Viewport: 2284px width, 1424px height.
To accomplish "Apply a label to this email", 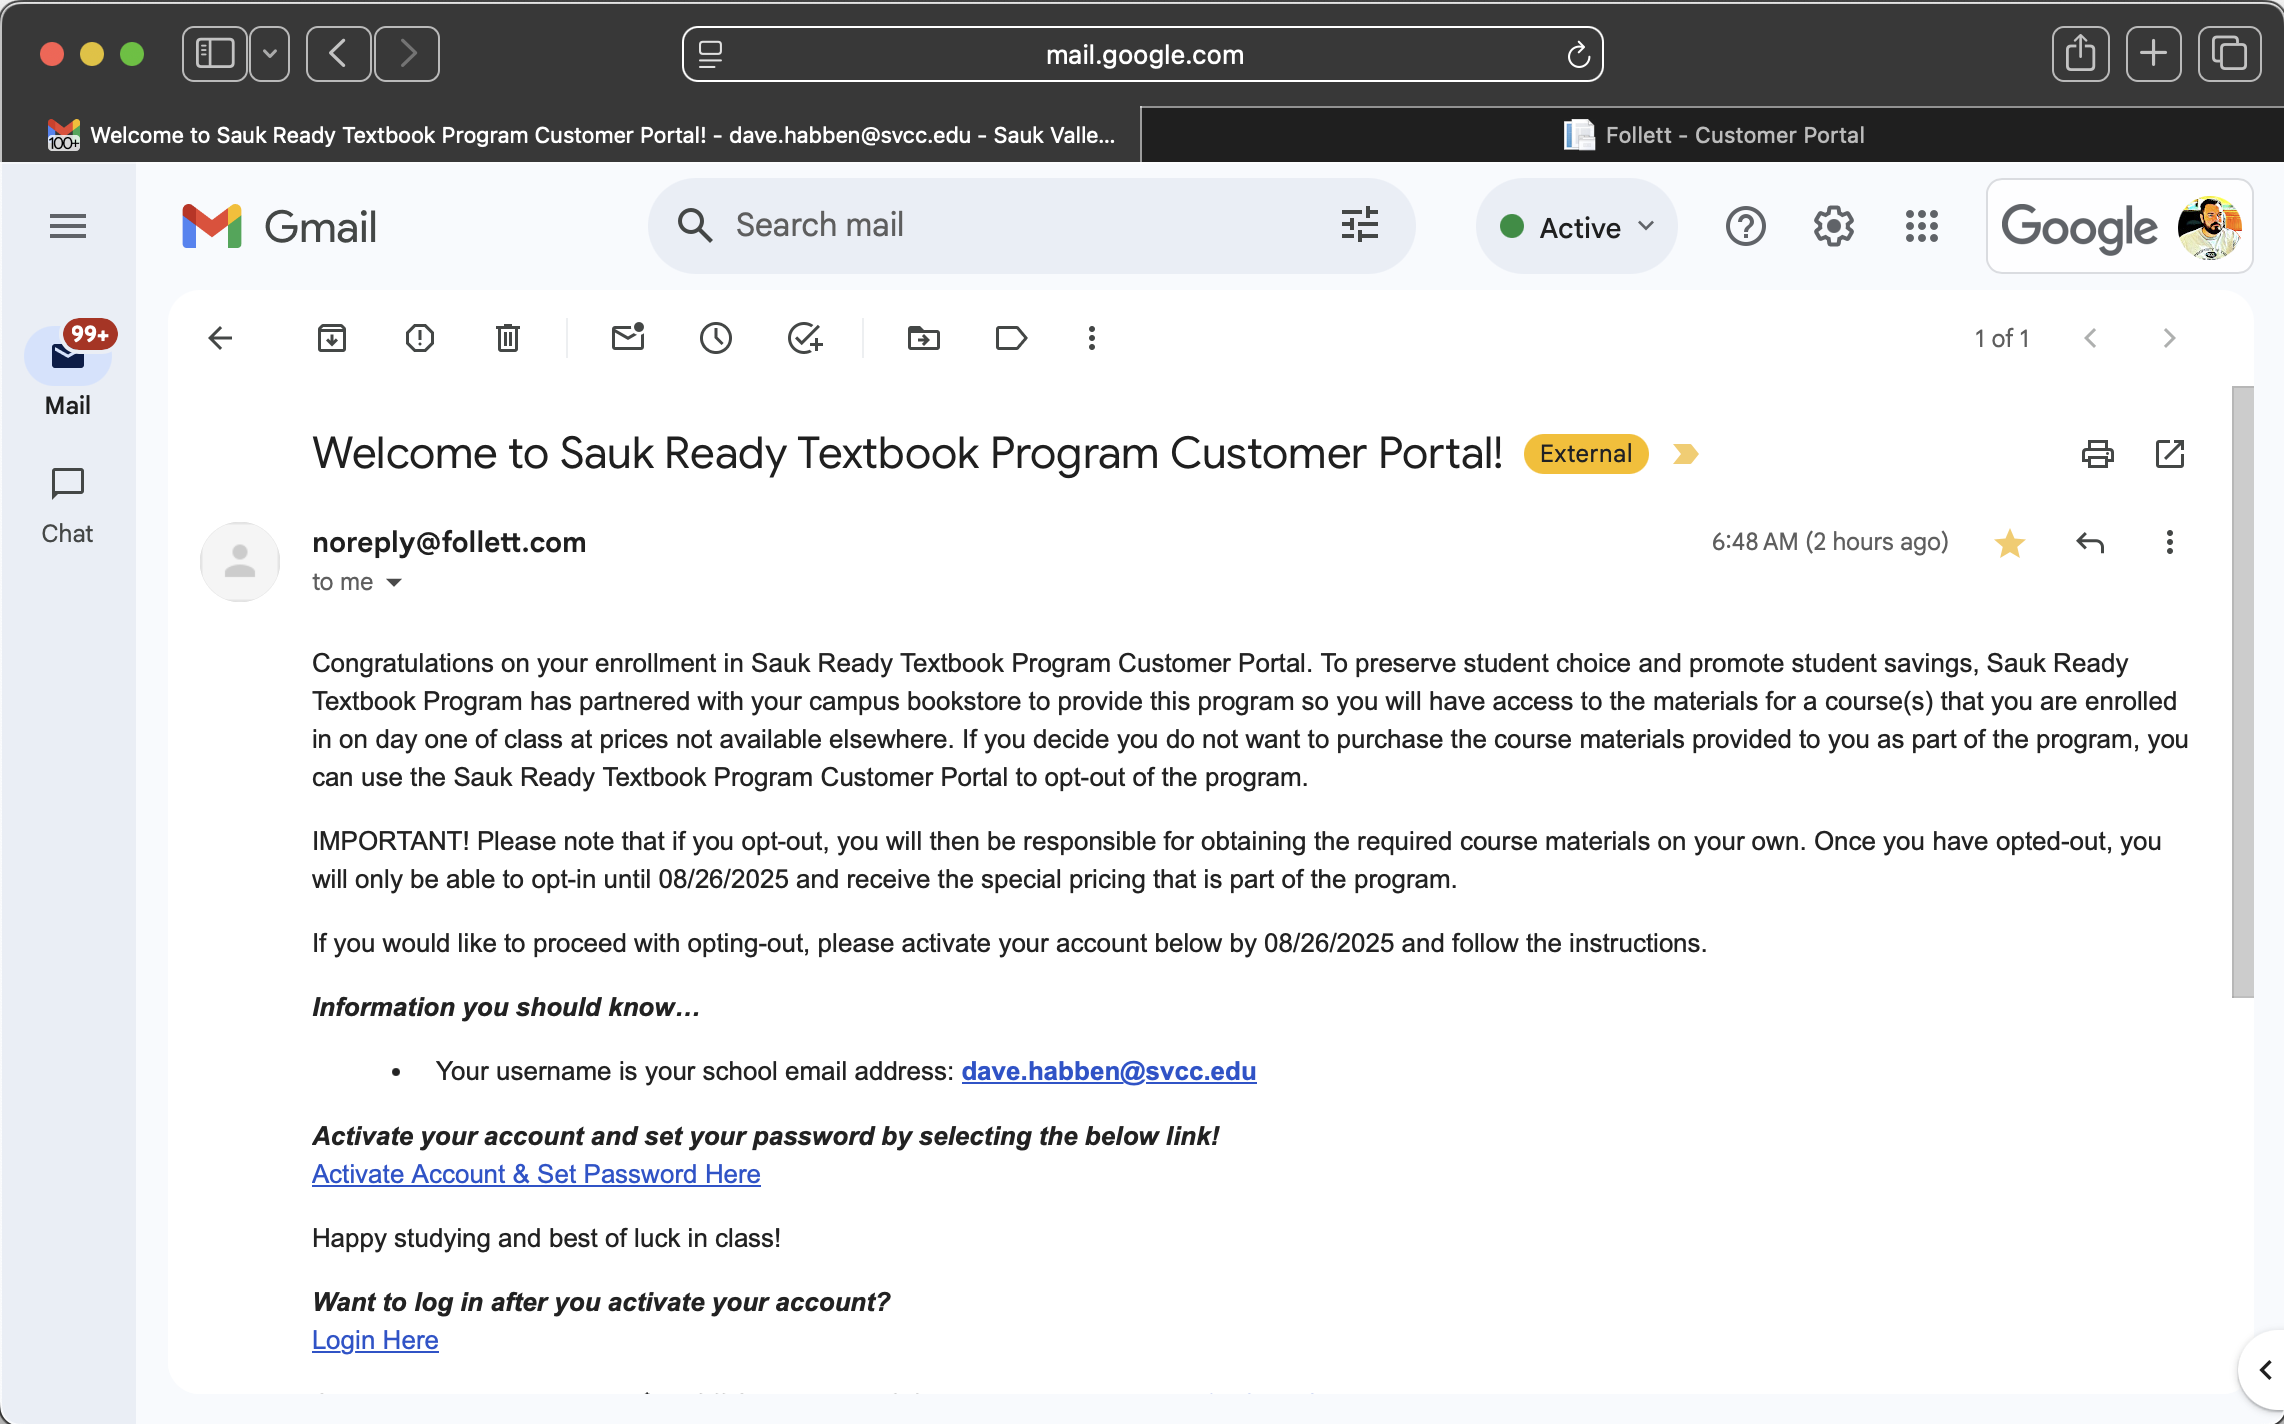I will pyautogui.click(x=1011, y=338).
